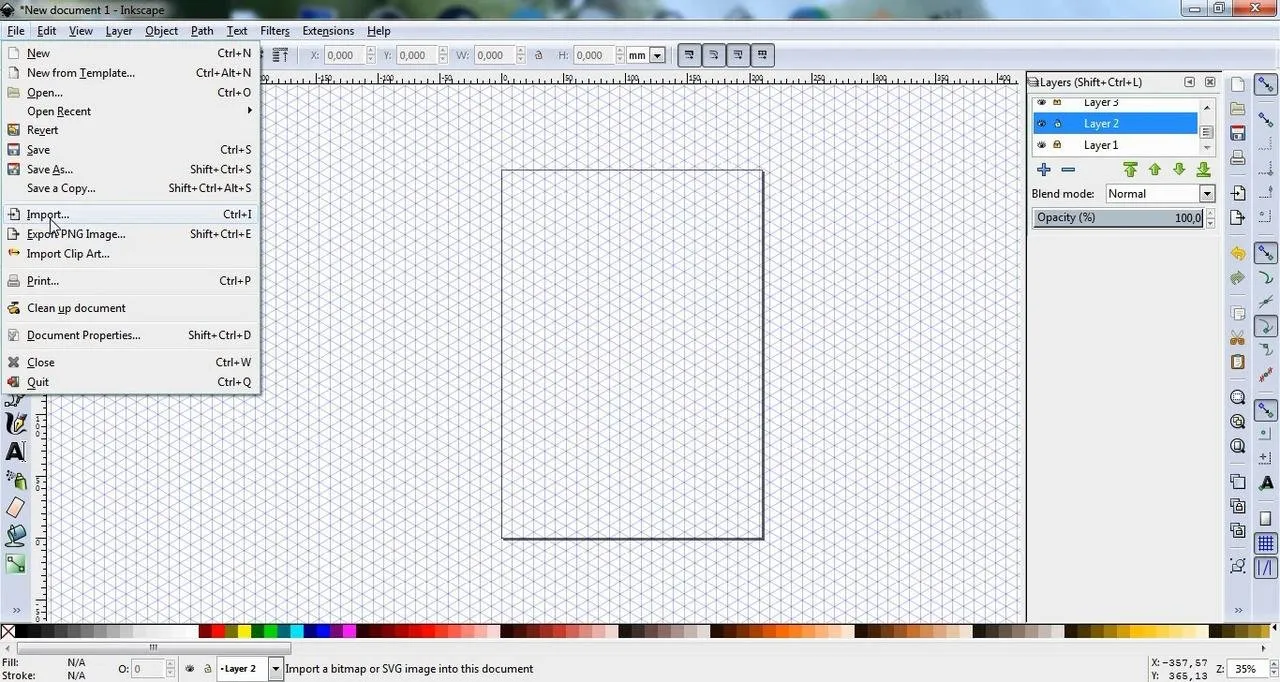Select Export PNG Image... menu entry
Viewport: 1280px width, 682px height.
[131, 234]
